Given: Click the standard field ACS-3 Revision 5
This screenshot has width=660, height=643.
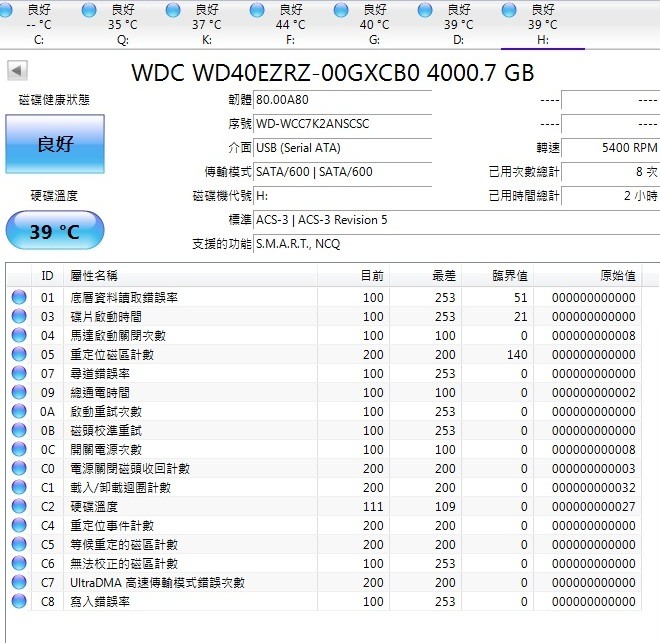Looking at the screenshot, I should point(457,220).
